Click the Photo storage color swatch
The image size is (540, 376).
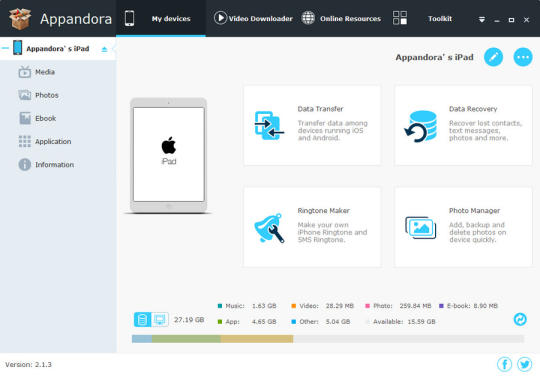(x=367, y=306)
